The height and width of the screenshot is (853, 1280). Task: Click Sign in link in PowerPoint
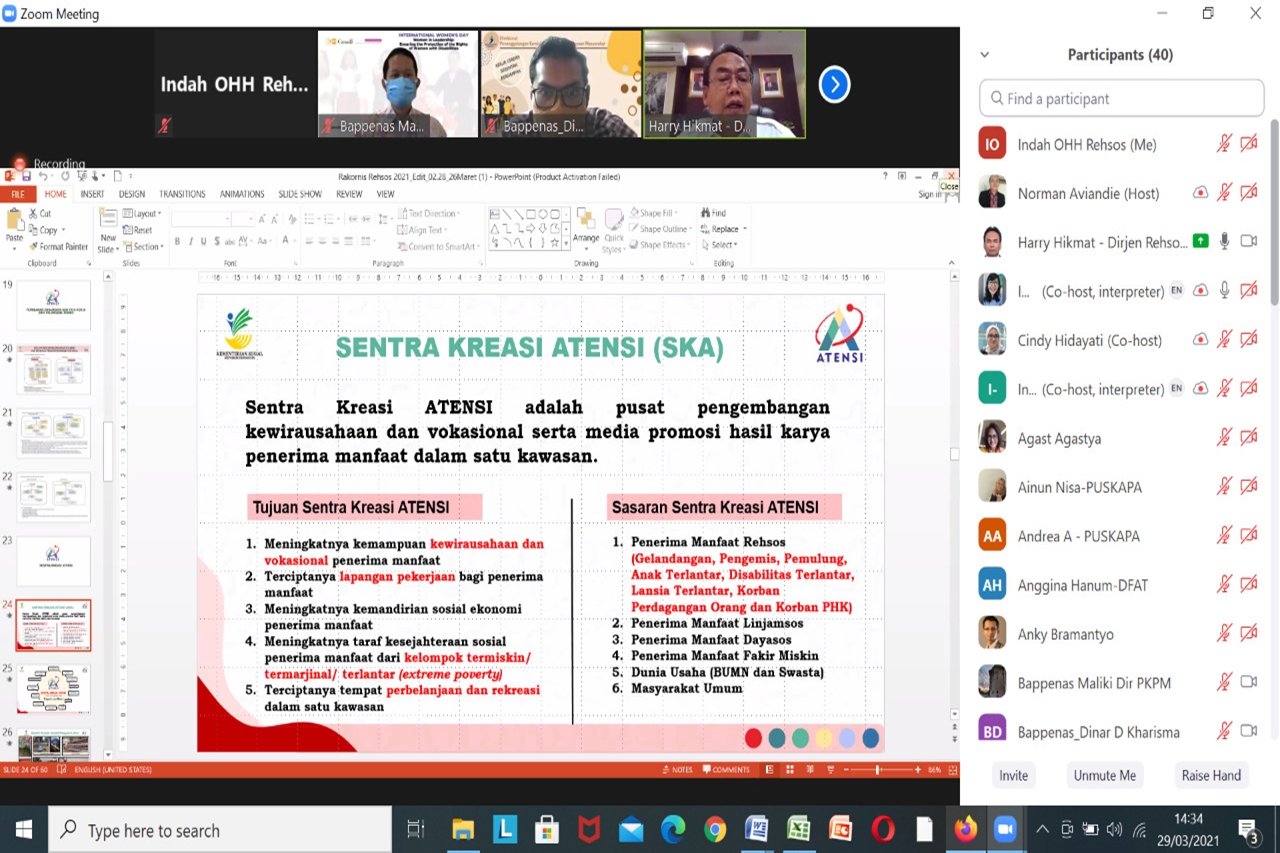click(x=928, y=194)
